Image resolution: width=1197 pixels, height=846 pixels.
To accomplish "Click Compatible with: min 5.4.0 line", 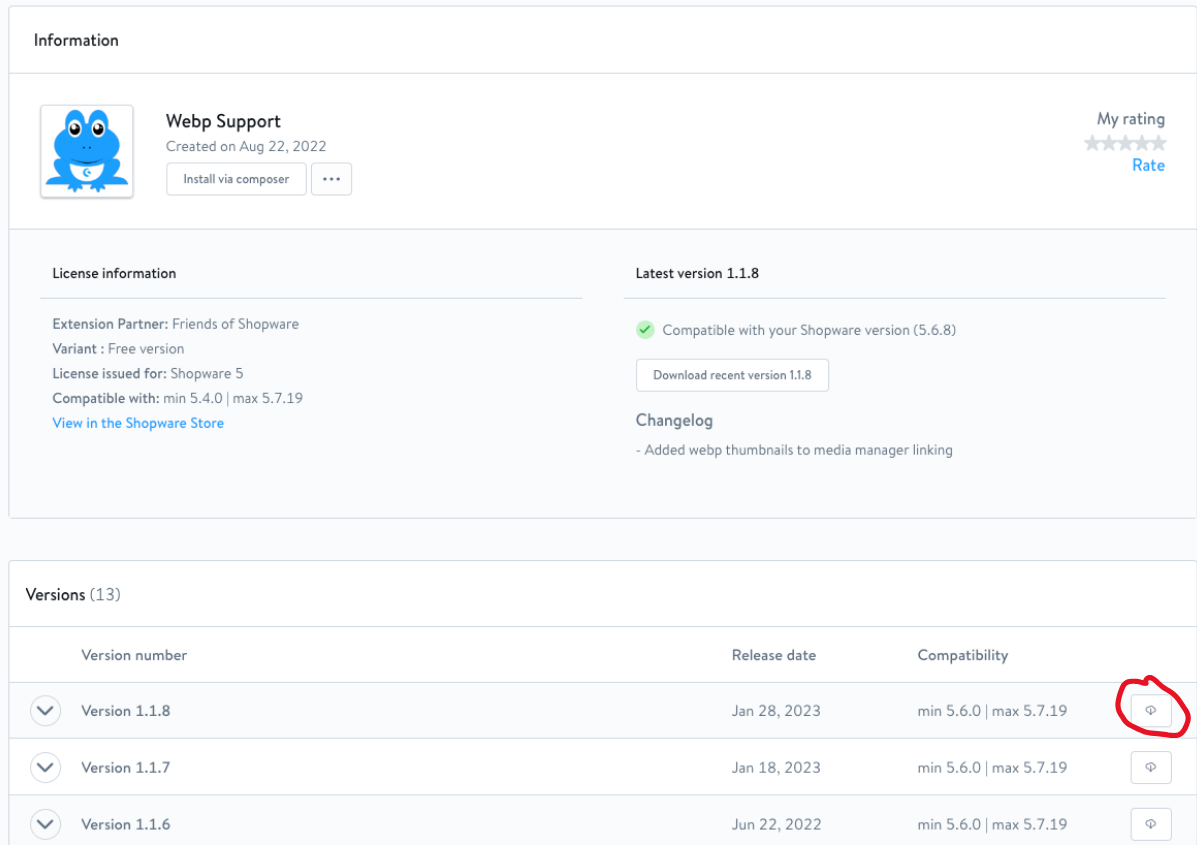I will pos(178,399).
